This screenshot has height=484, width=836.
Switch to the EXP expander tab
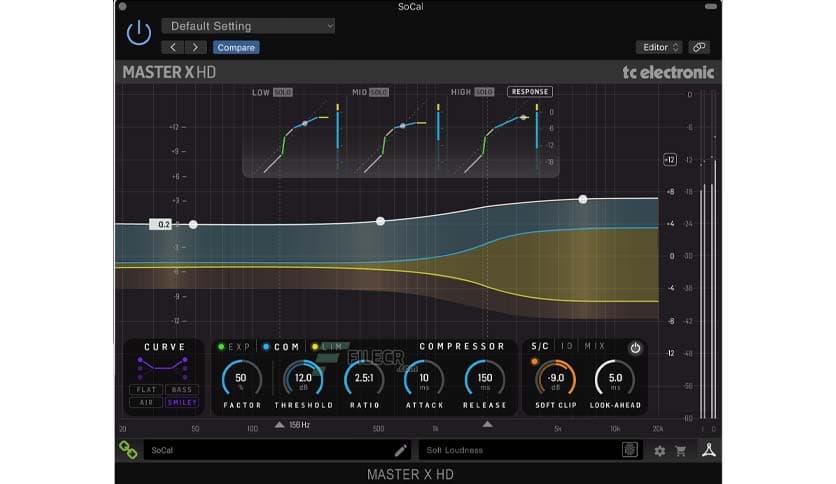pos(234,347)
